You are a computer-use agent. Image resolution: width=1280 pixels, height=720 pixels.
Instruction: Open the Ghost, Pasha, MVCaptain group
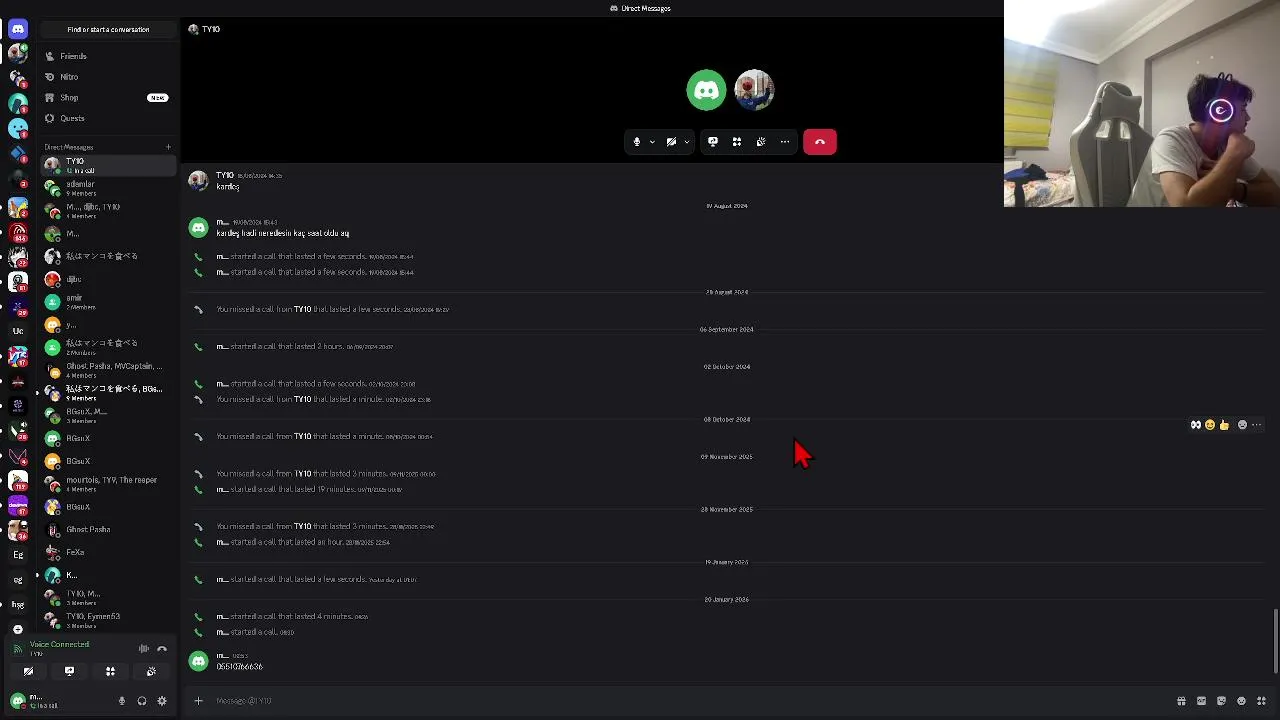[108, 370]
